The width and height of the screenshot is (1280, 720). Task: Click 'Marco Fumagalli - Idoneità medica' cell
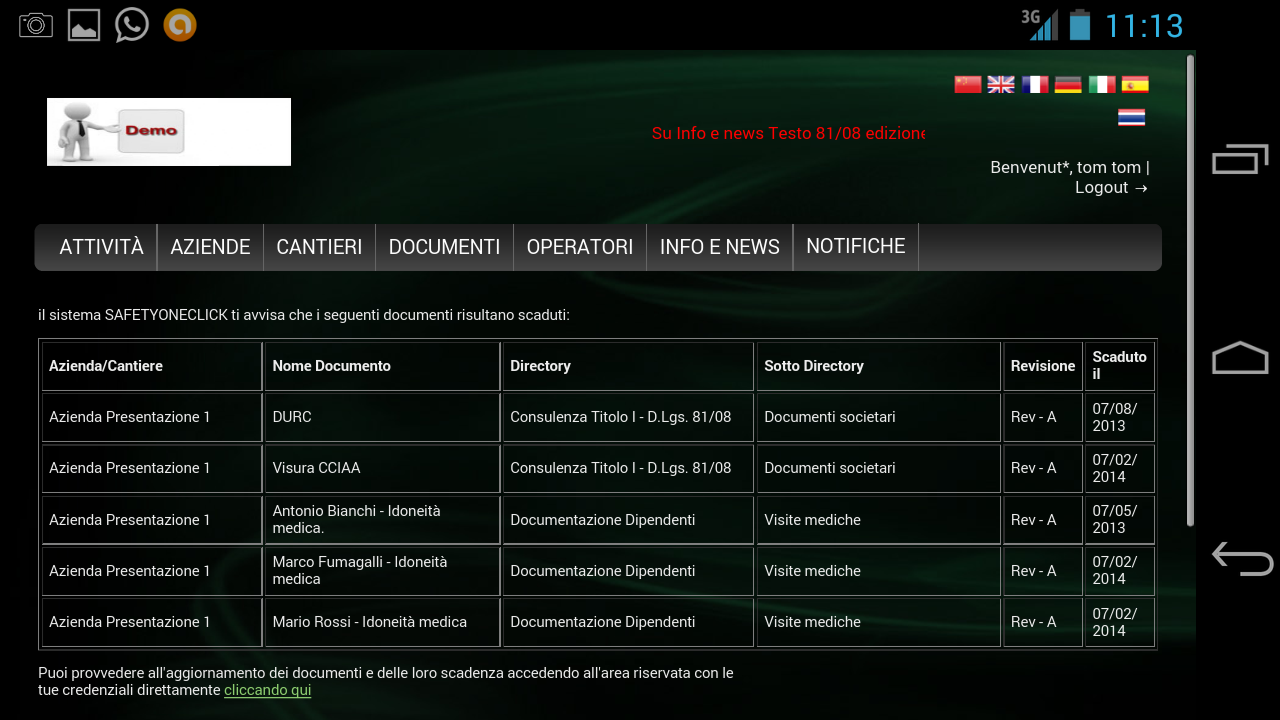pos(382,571)
